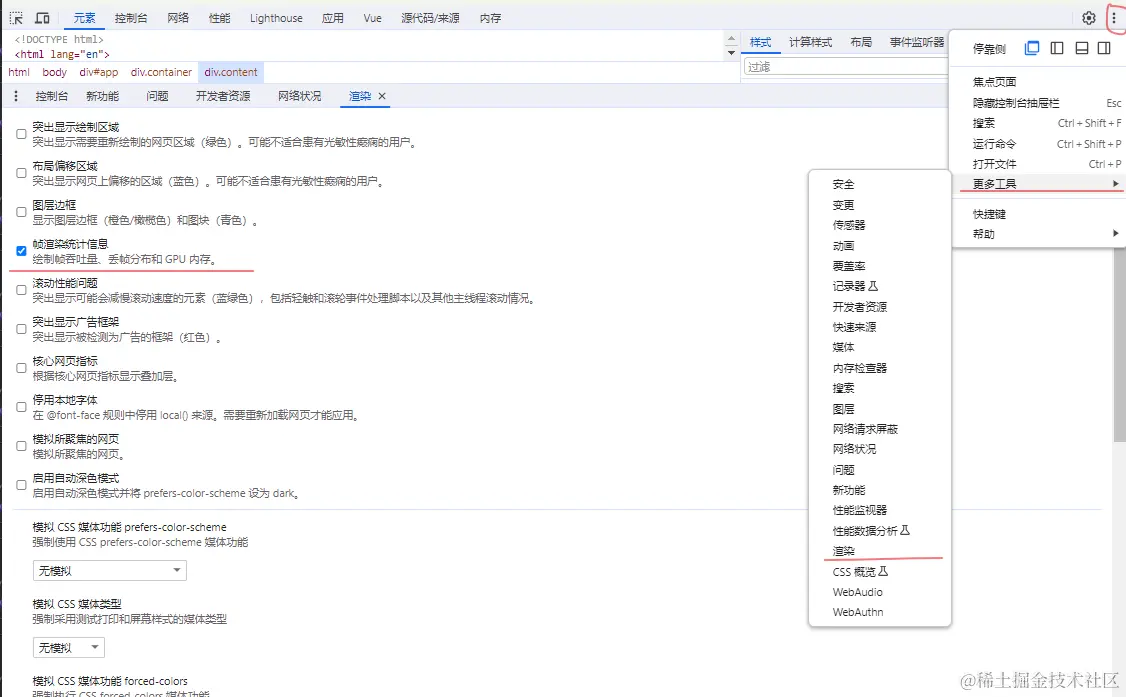Choose 记录器 in more tools submenu
The height and width of the screenshot is (697, 1126).
pyautogui.click(x=880, y=286)
